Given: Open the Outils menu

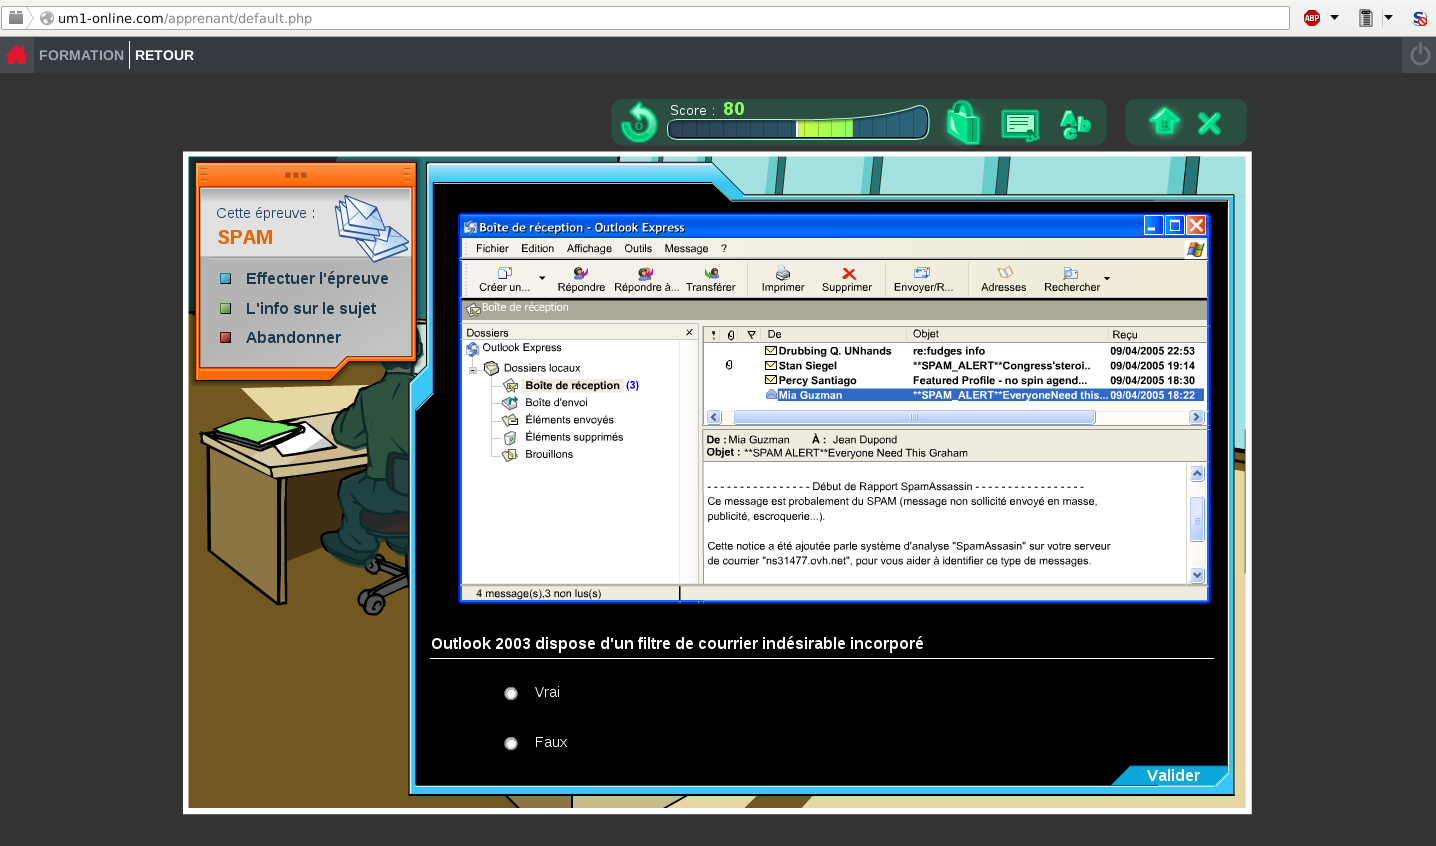Looking at the screenshot, I should point(638,248).
